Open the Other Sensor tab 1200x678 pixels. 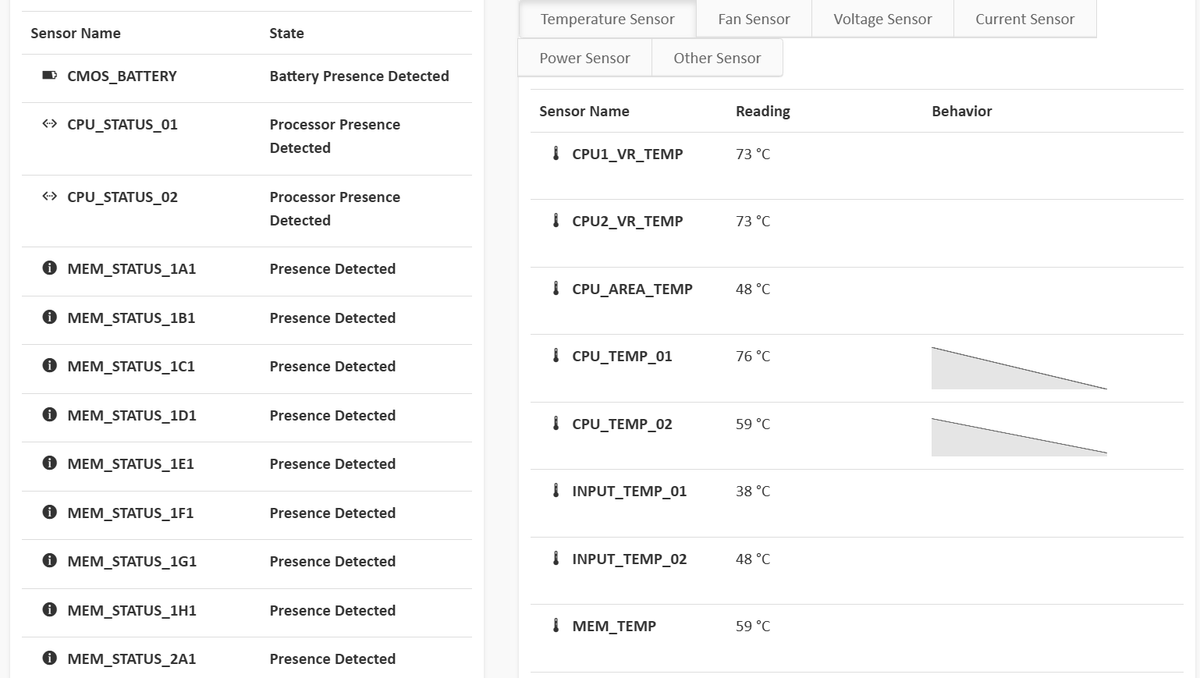(717, 58)
